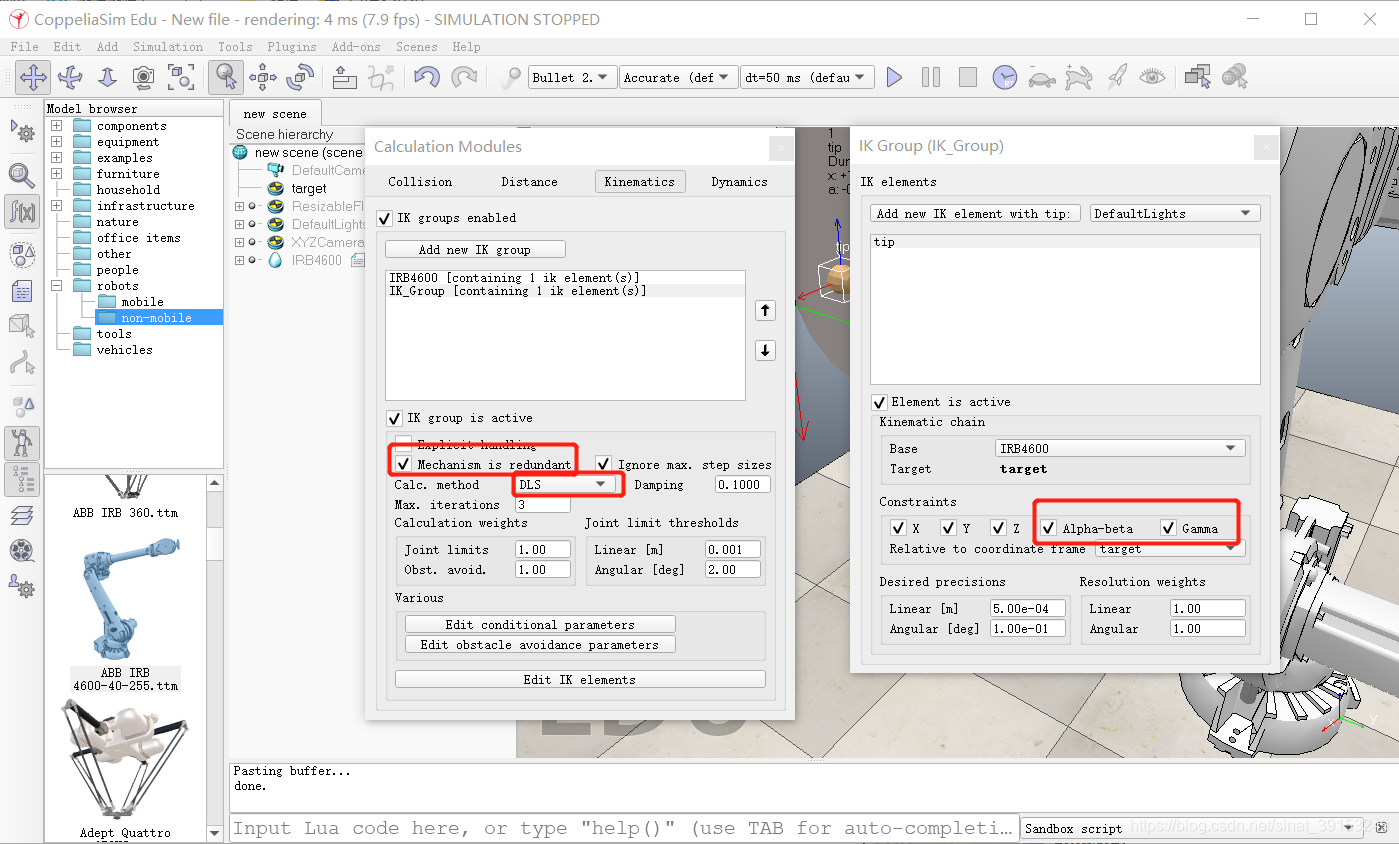Slow down simulation with turtle icon
Image resolution: width=1399 pixels, height=844 pixels.
coord(1042,77)
